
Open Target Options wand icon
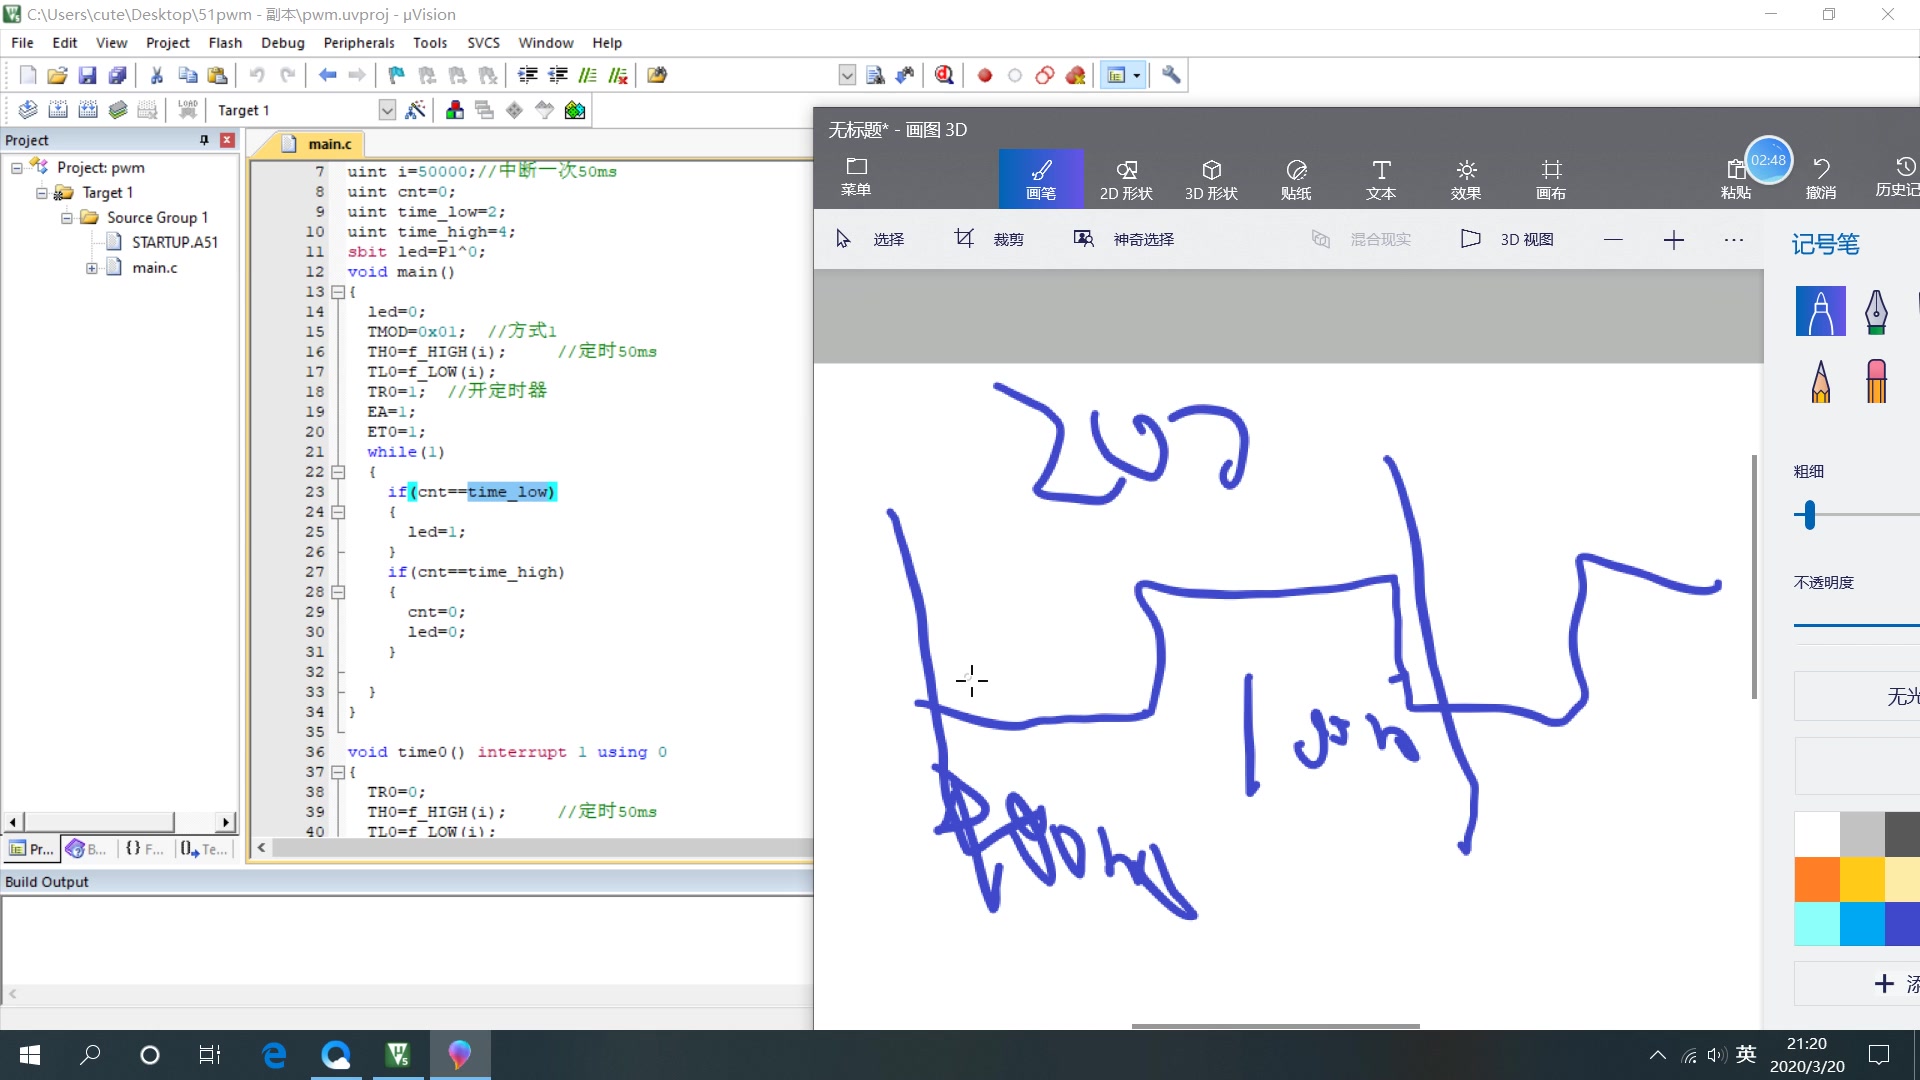click(415, 110)
